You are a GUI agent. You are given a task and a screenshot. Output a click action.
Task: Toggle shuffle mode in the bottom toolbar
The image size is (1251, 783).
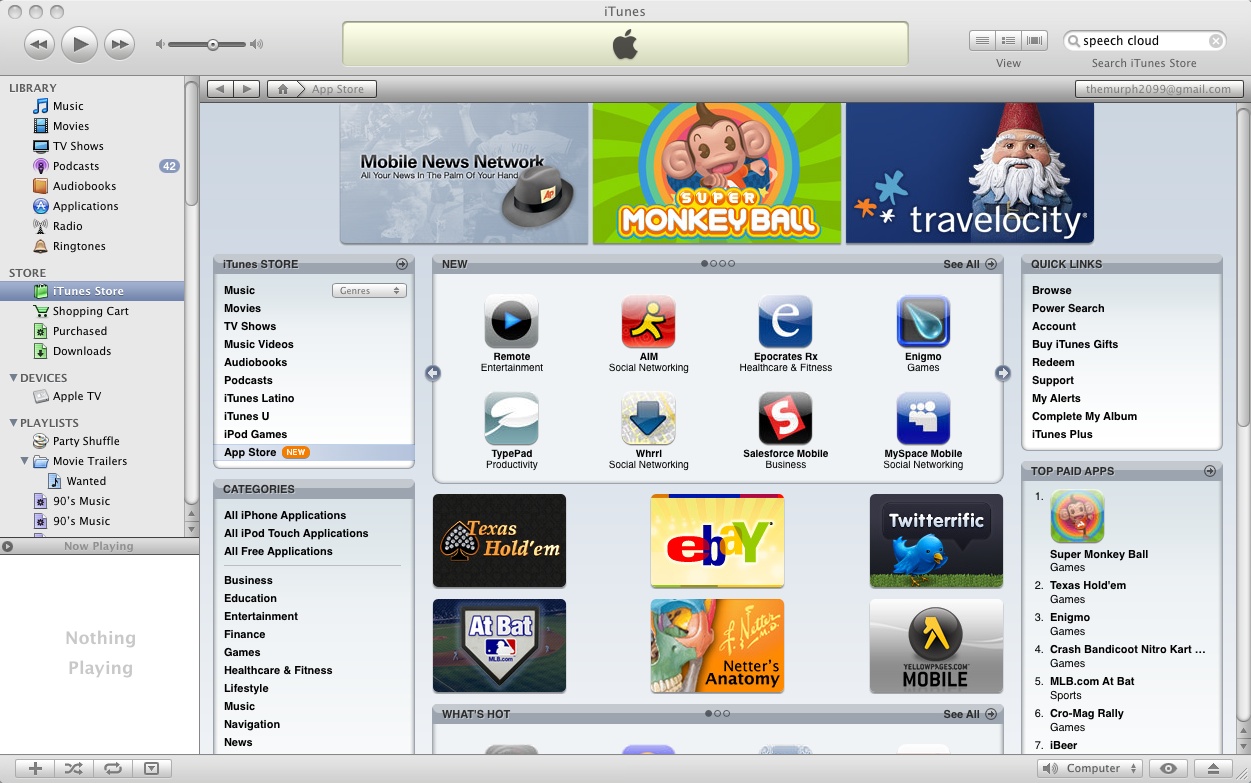pyautogui.click(x=73, y=768)
